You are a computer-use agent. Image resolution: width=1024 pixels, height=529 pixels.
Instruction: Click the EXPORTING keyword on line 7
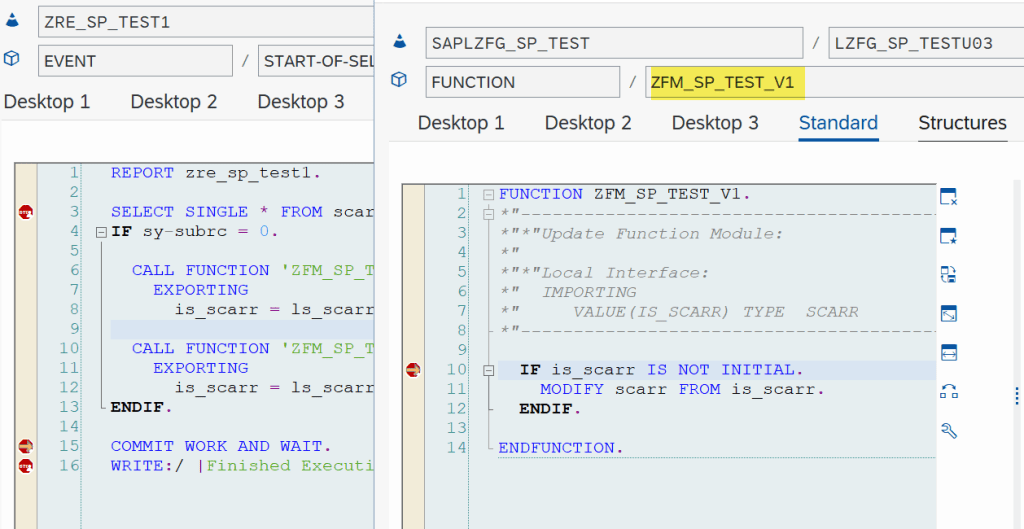[200, 290]
